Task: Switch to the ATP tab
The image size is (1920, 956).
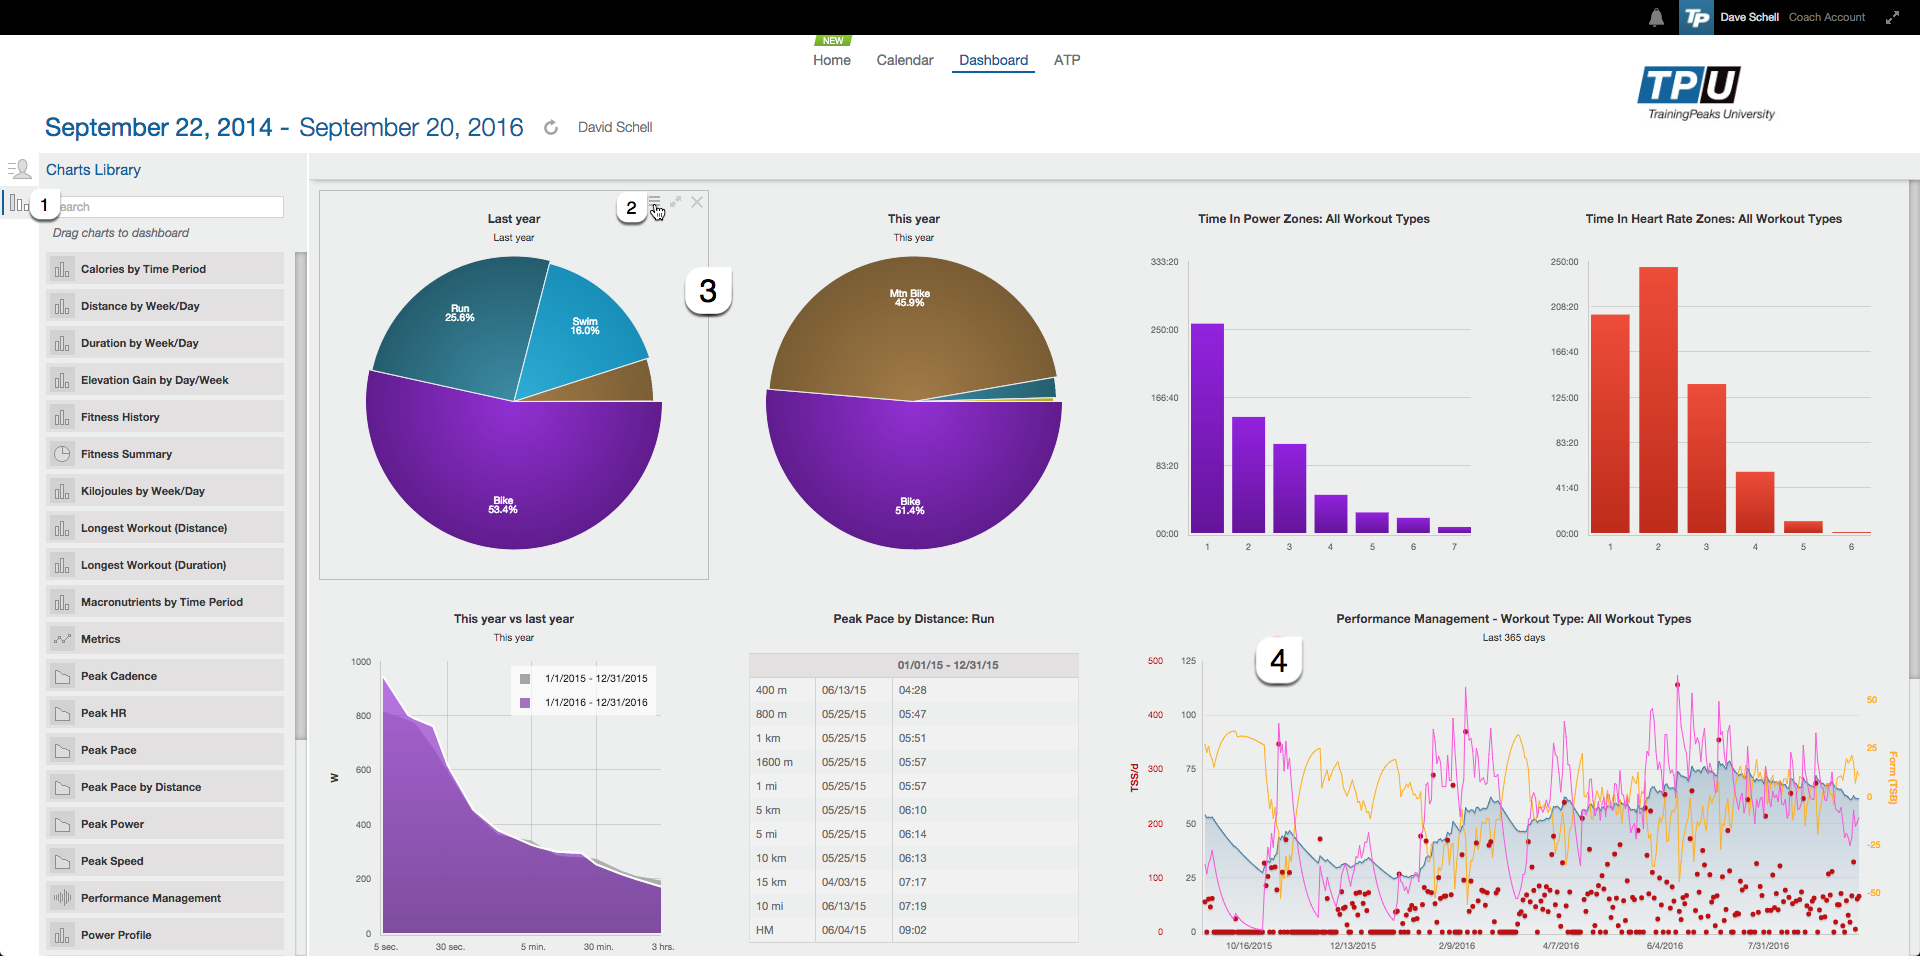Action: [1067, 60]
